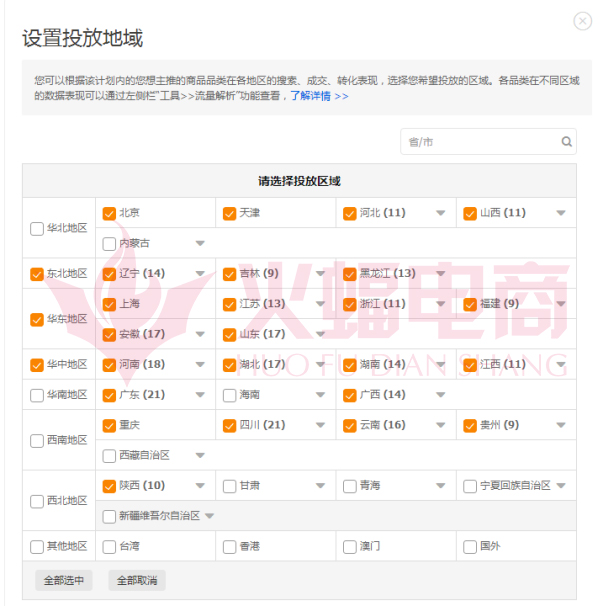Uncheck the 安徽 (17) checkbox
Viewport: 604px width, 606px height.
(109, 335)
